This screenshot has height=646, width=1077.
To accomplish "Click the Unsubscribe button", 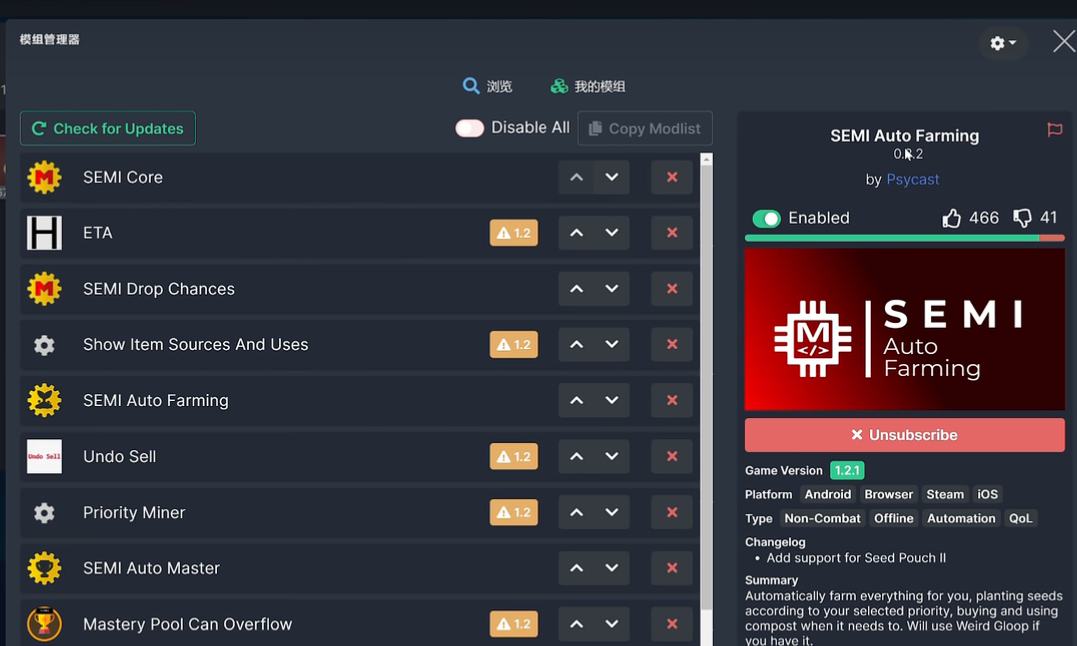I will (905, 435).
